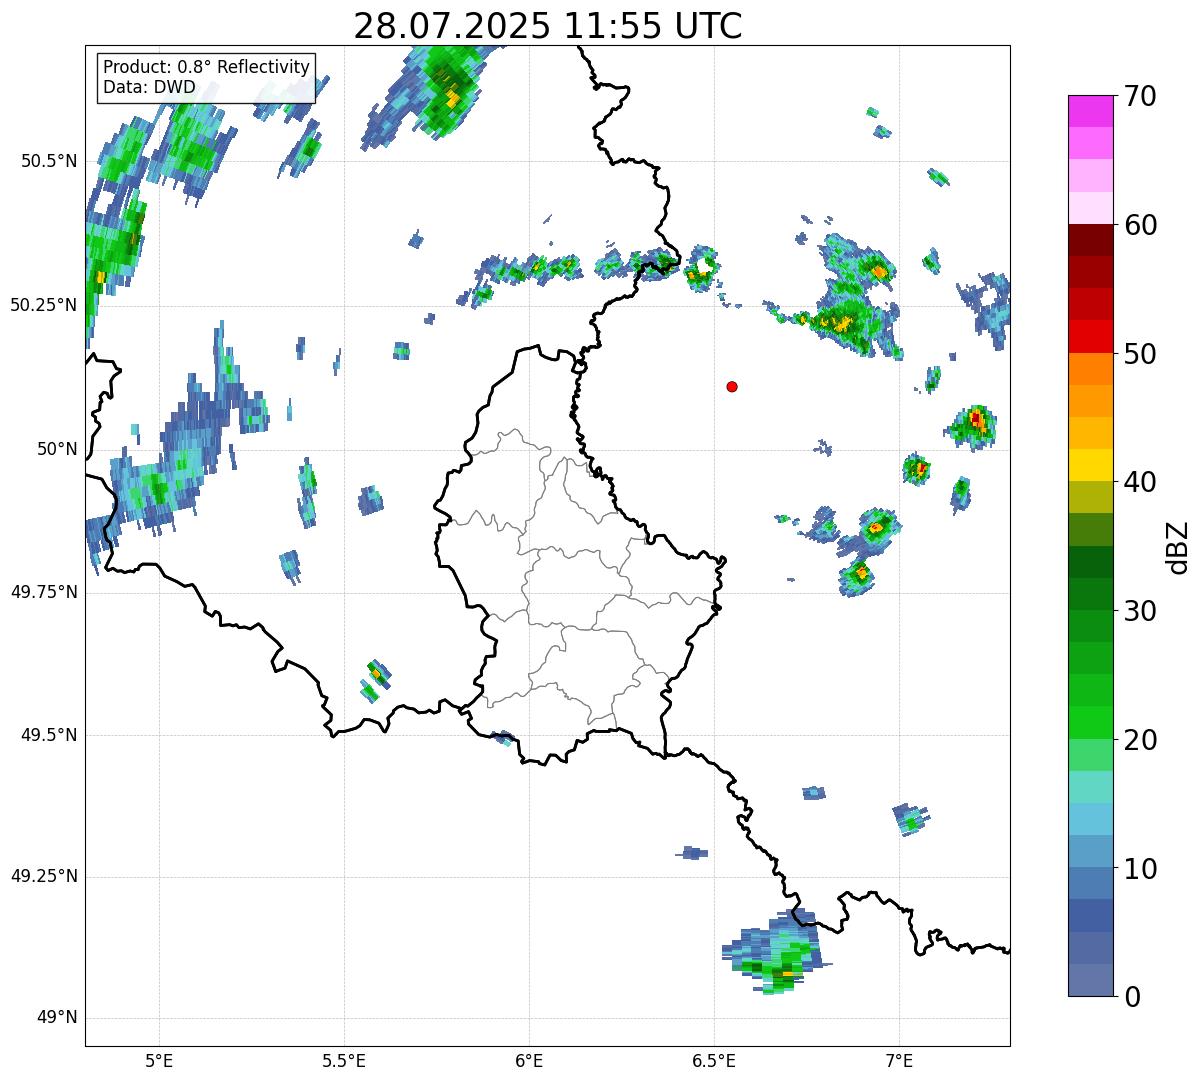Click the longitude label 7°E
1202x1081 pixels.
tap(900, 1060)
